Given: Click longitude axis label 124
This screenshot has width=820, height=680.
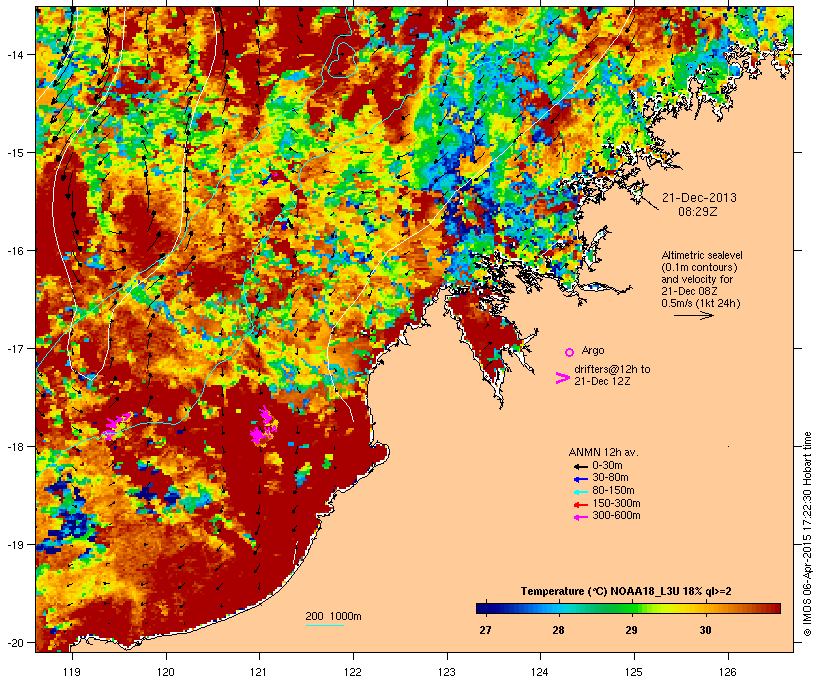Looking at the screenshot, I should [x=540, y=672].
